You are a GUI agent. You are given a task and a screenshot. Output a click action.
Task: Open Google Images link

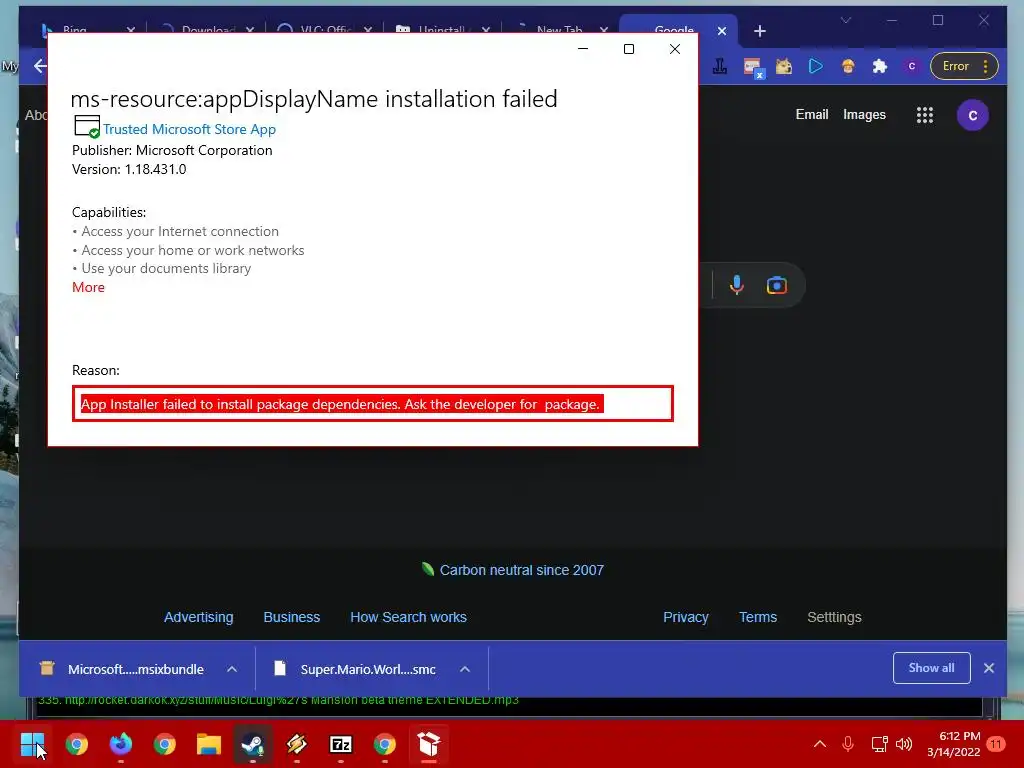tap(864, 114)
